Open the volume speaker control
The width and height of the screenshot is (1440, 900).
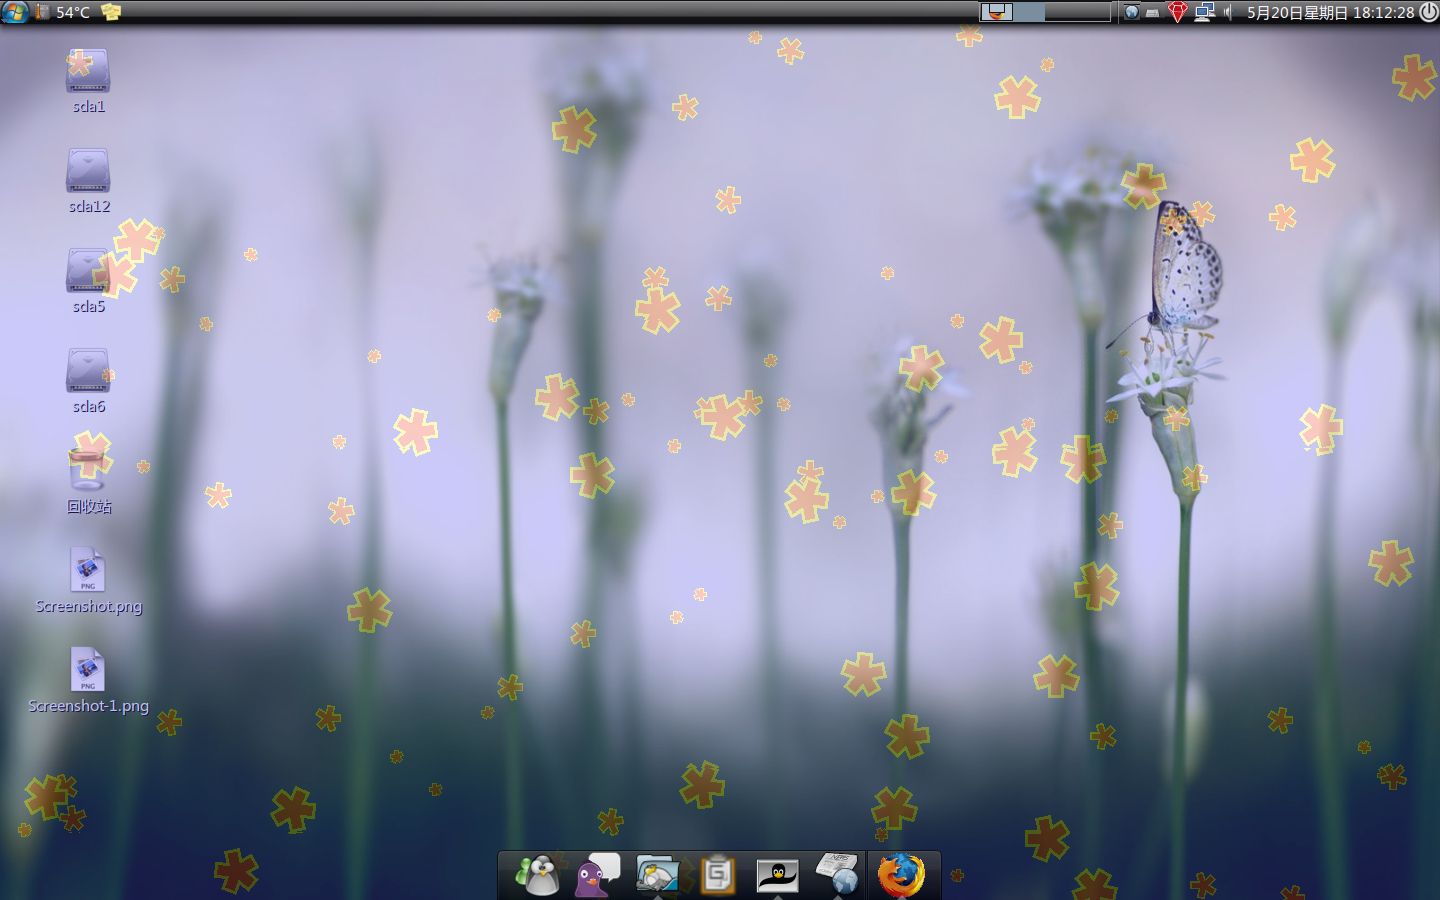pyautogui.click(x=1228, y=12)
